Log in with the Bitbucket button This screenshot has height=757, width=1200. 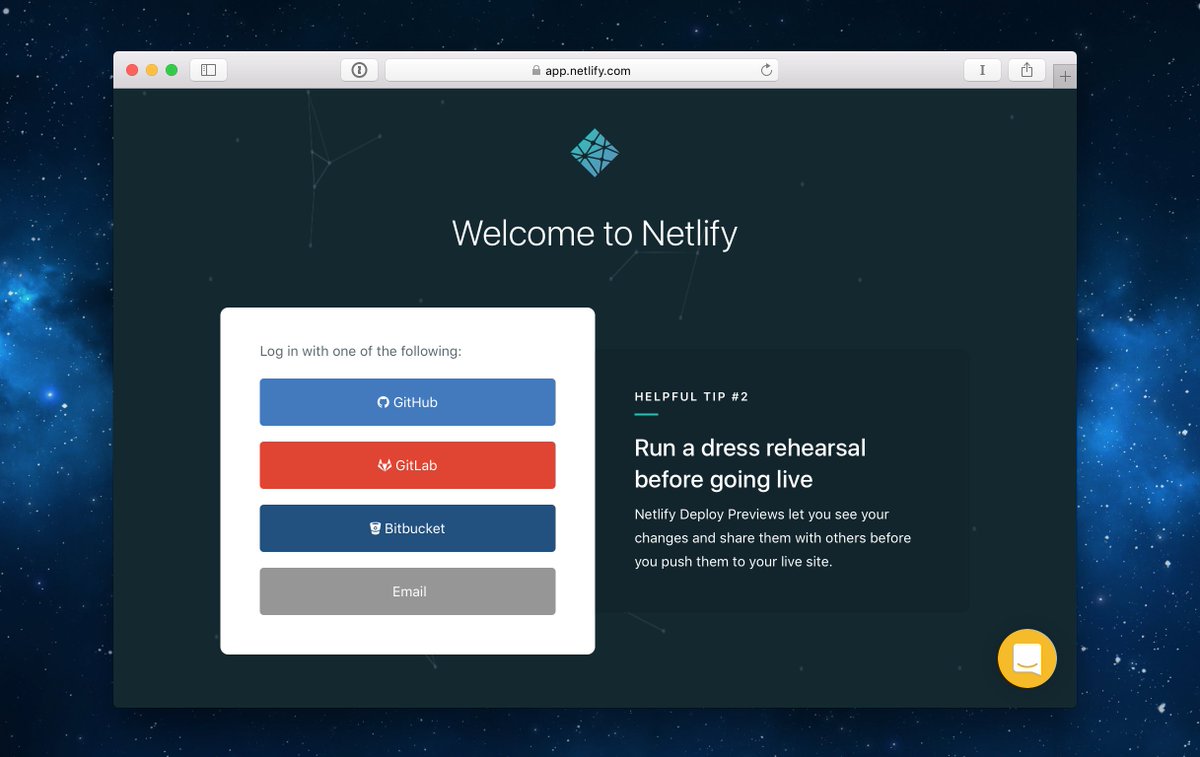pyautogui.click(x=407, y=528)
